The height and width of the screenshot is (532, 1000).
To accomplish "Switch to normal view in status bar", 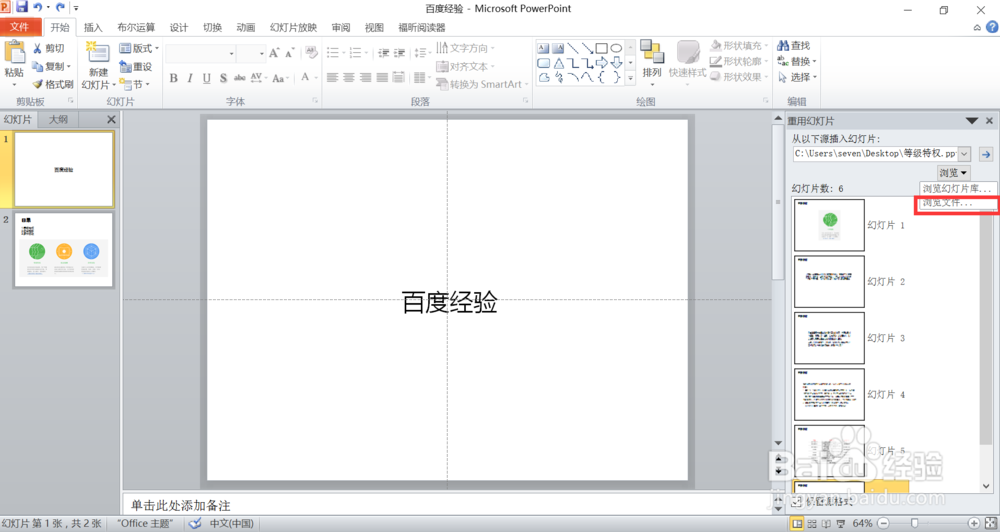I will pos(797,524).
